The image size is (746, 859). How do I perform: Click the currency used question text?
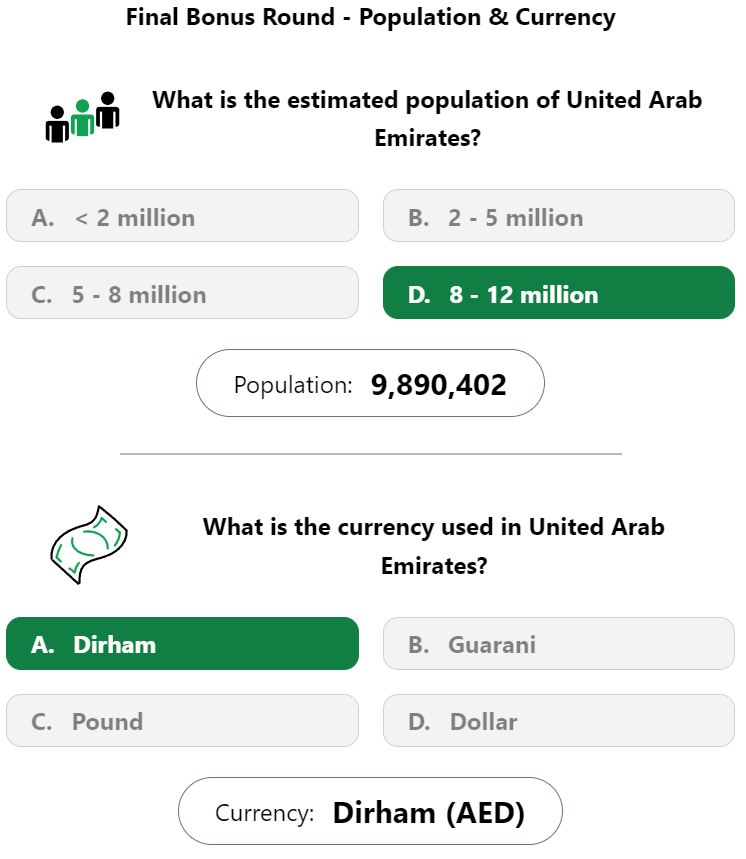tap(434, 546)
